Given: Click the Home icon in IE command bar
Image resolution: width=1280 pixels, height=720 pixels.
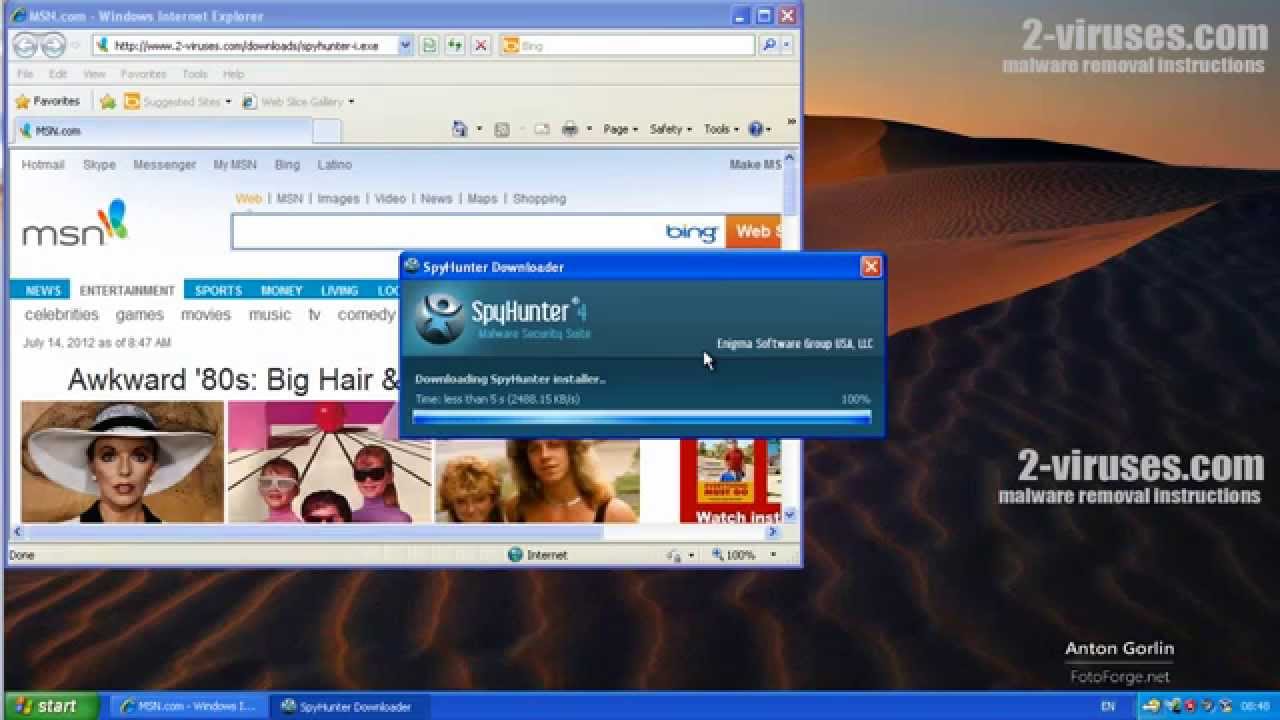Looking at the screenshot, I should (459, 129).
